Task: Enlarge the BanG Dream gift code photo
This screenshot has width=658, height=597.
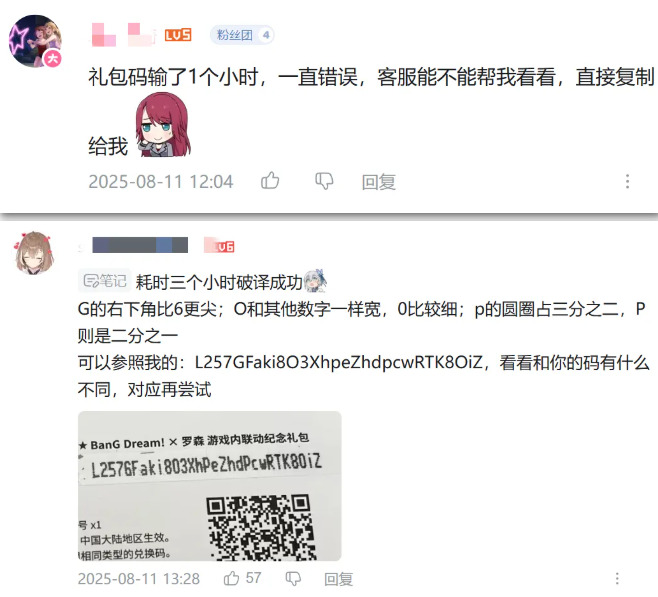Action: pyautogui.click(x=209, y=486)
